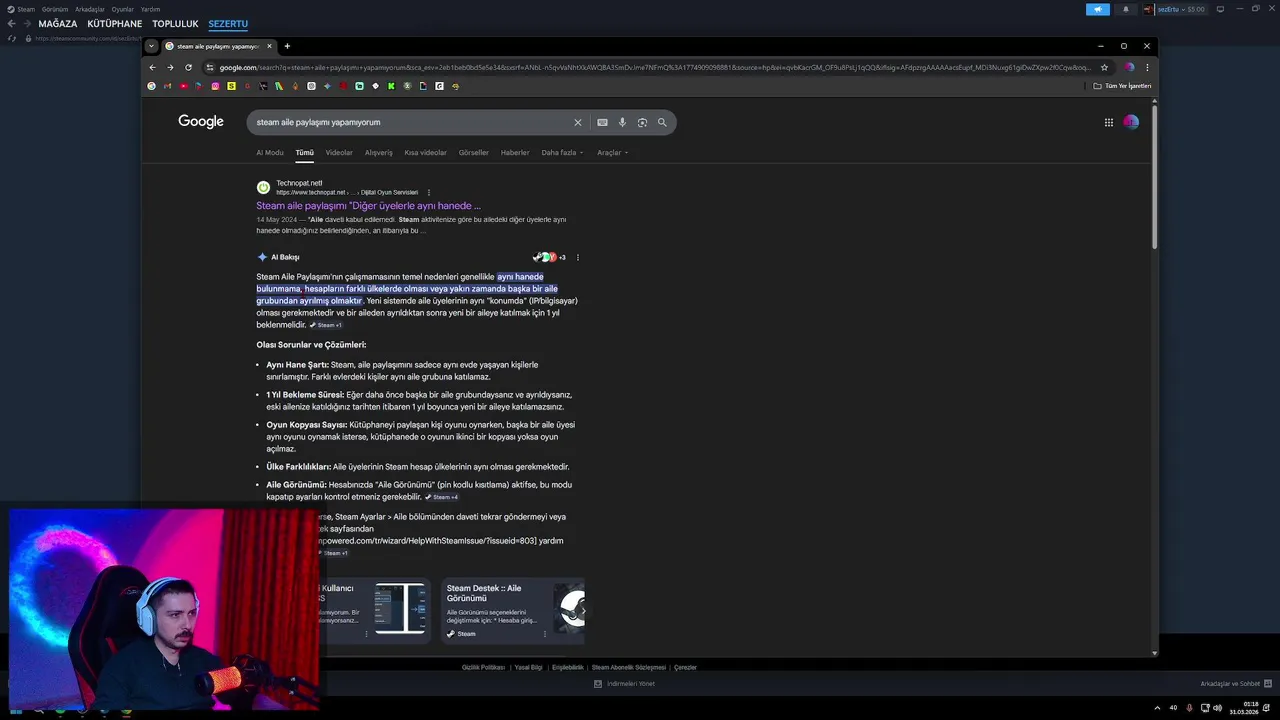Open the Chrome profile avatar
Viewport: 1280px width, 720px height.
[x=1129, y=67]
